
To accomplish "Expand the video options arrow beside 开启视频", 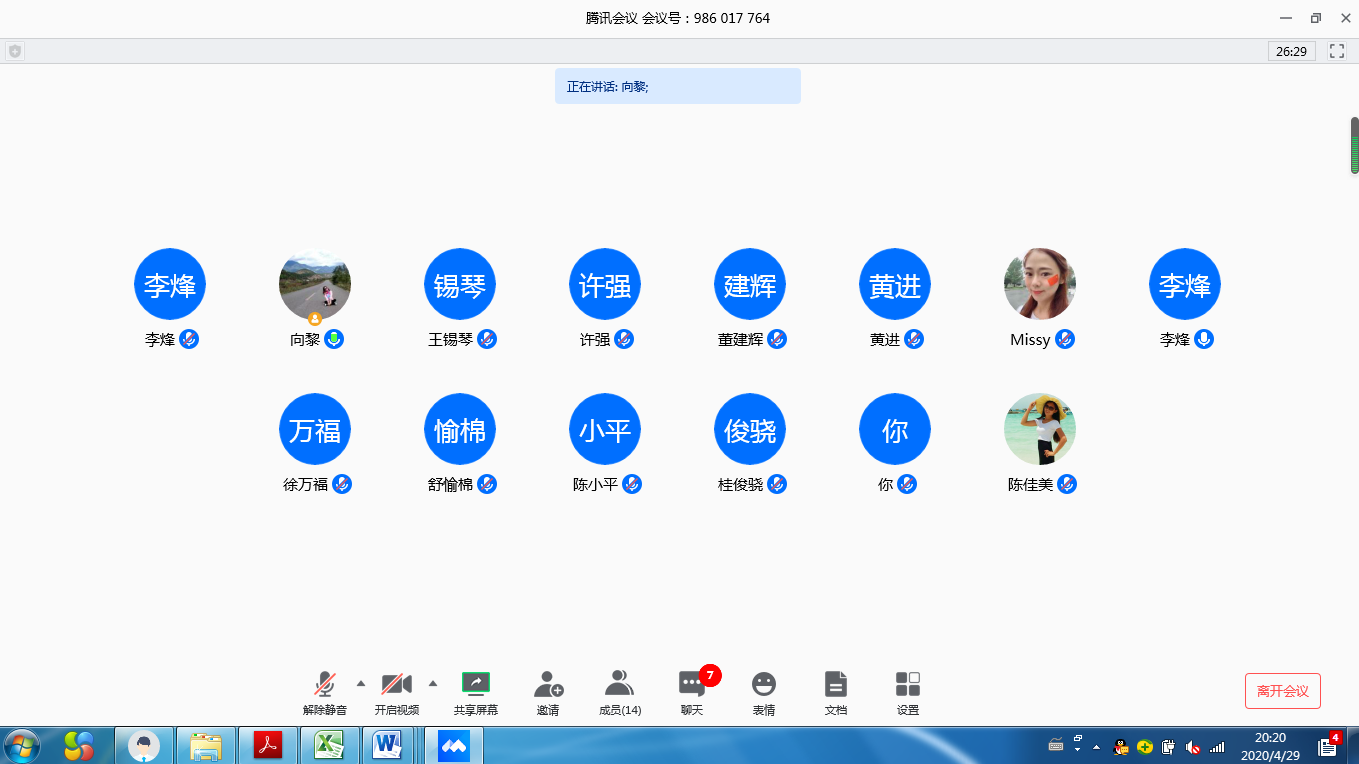I will tap(433, 684).
